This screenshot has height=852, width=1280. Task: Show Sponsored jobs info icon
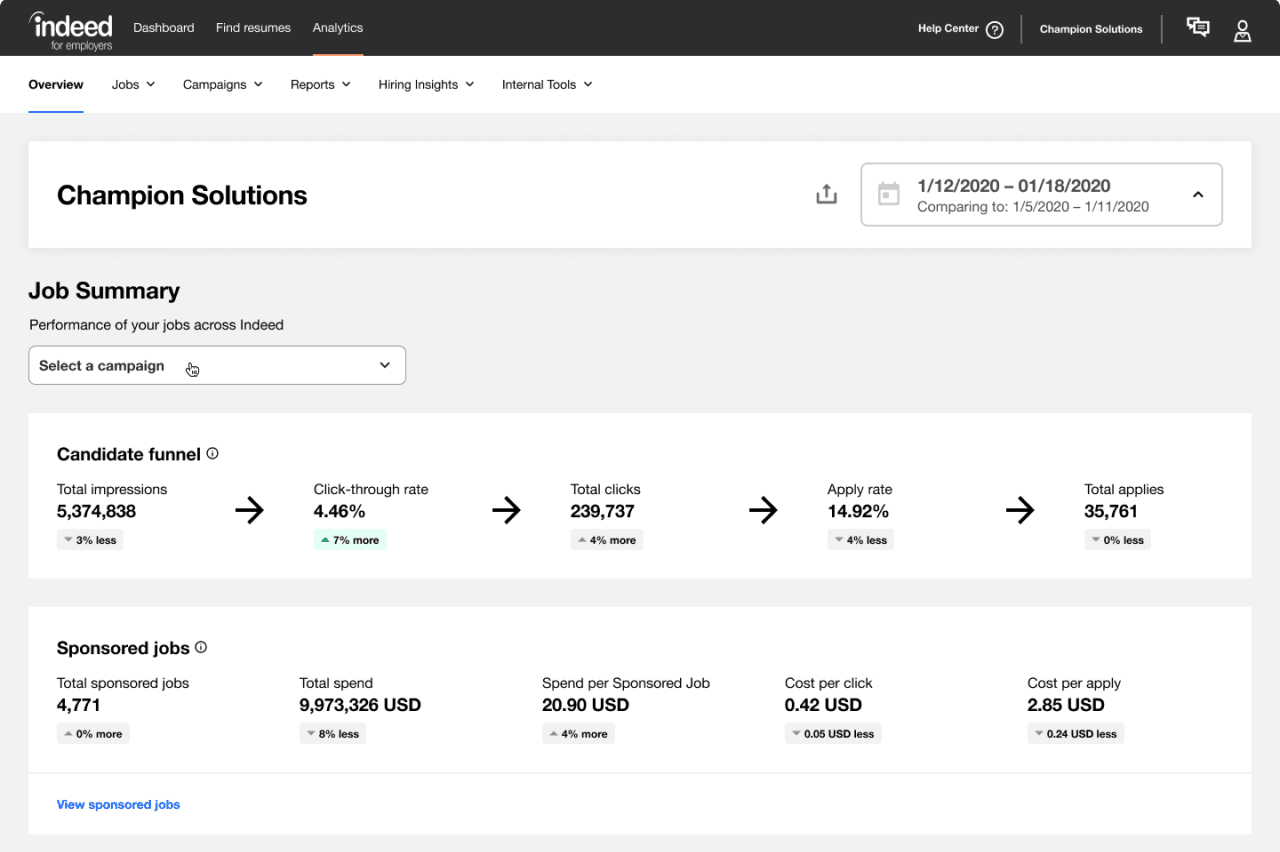tap(201, 648)
